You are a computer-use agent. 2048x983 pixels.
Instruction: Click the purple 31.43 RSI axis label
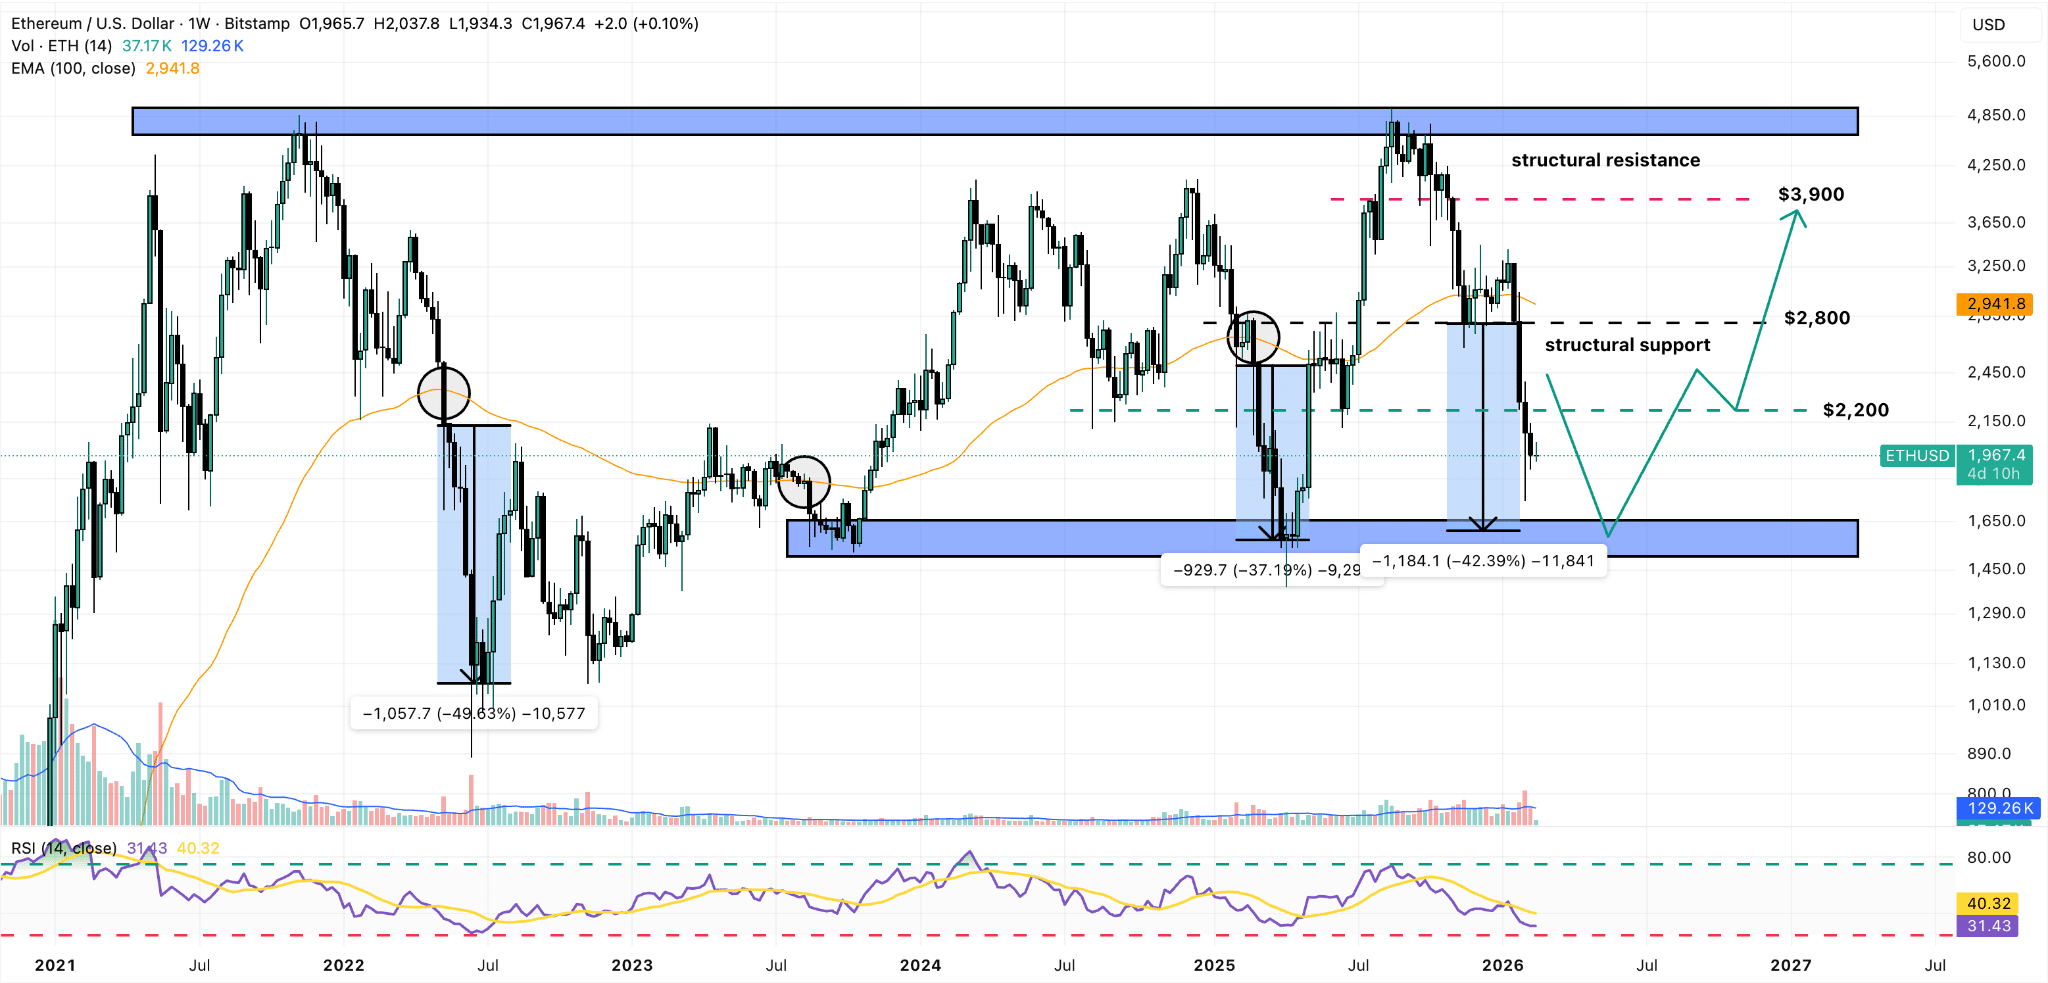(x=1988, y=926)
